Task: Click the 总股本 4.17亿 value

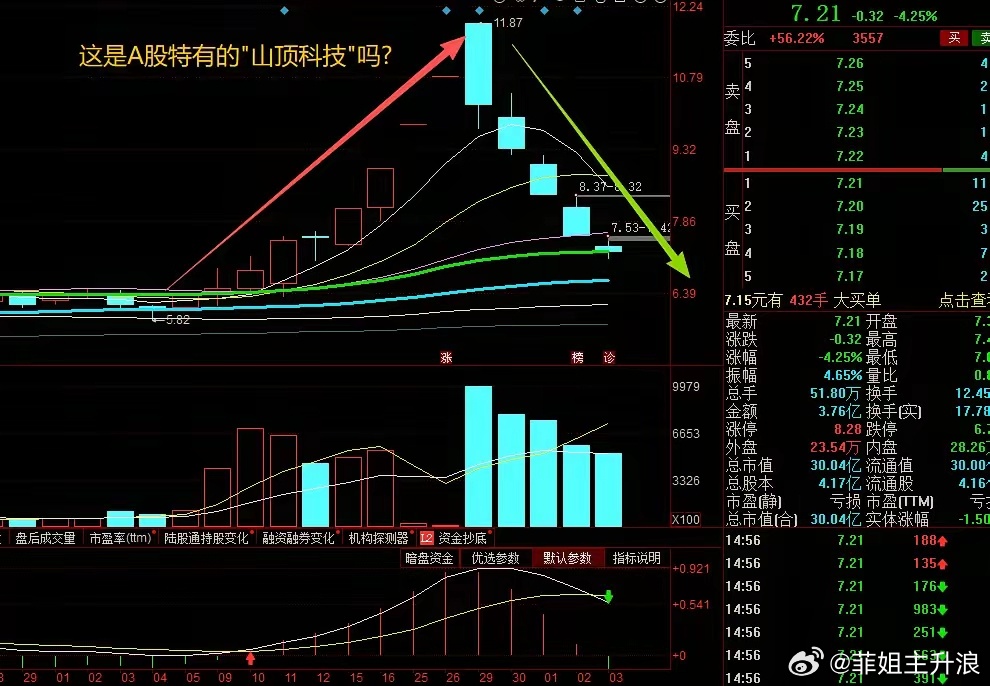Action: pyautogui.click(x=839, y=483)
